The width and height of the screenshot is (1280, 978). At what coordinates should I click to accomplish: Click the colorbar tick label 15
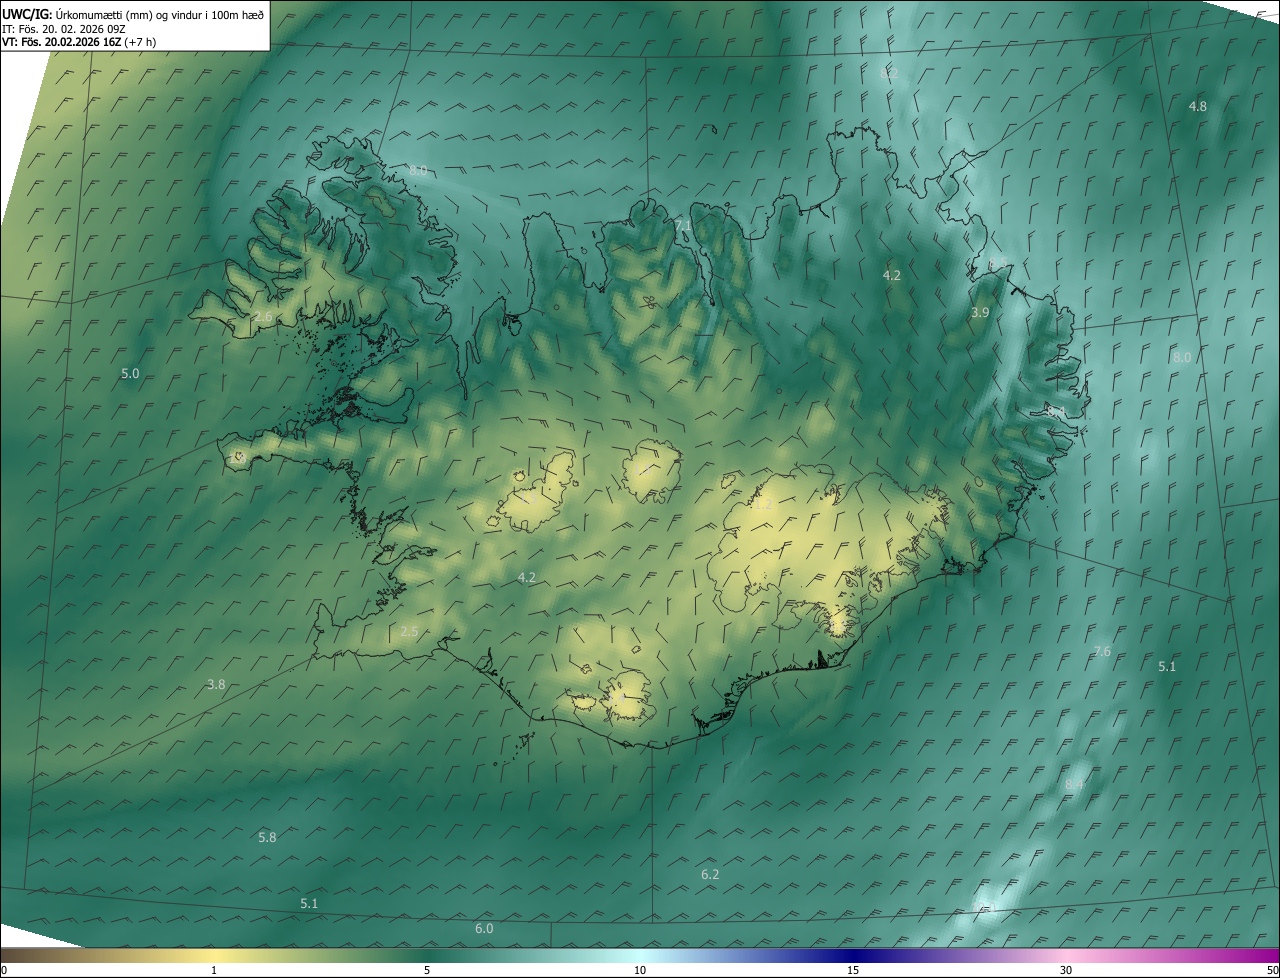853,970
